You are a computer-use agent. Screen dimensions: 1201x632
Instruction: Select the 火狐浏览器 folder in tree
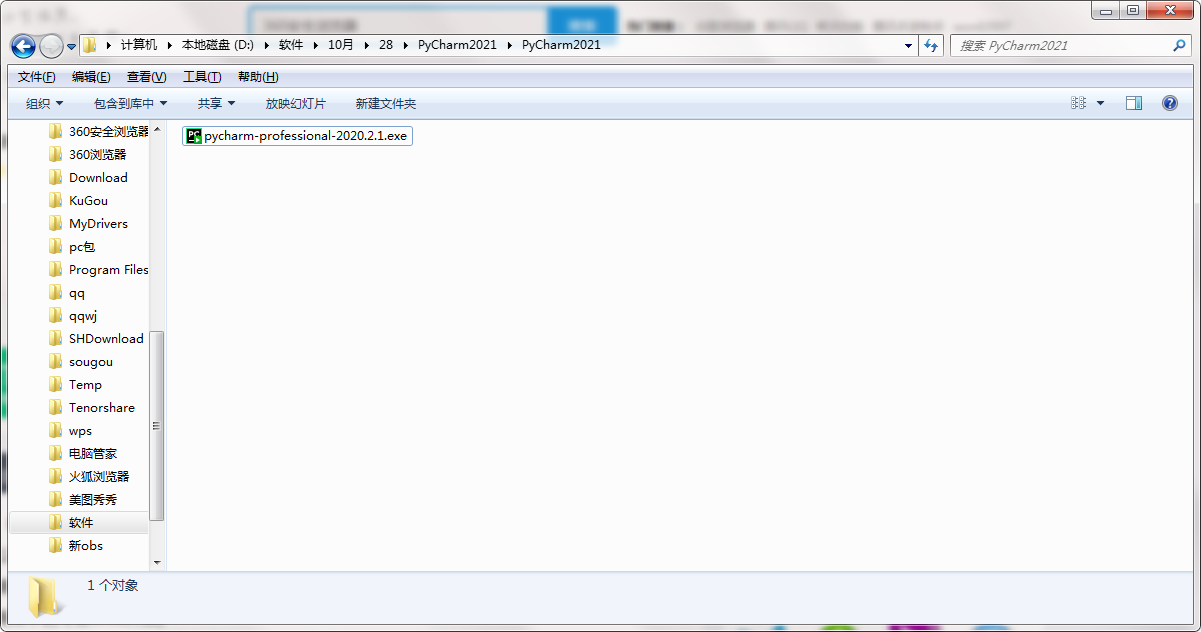click(x=89, y=476)
